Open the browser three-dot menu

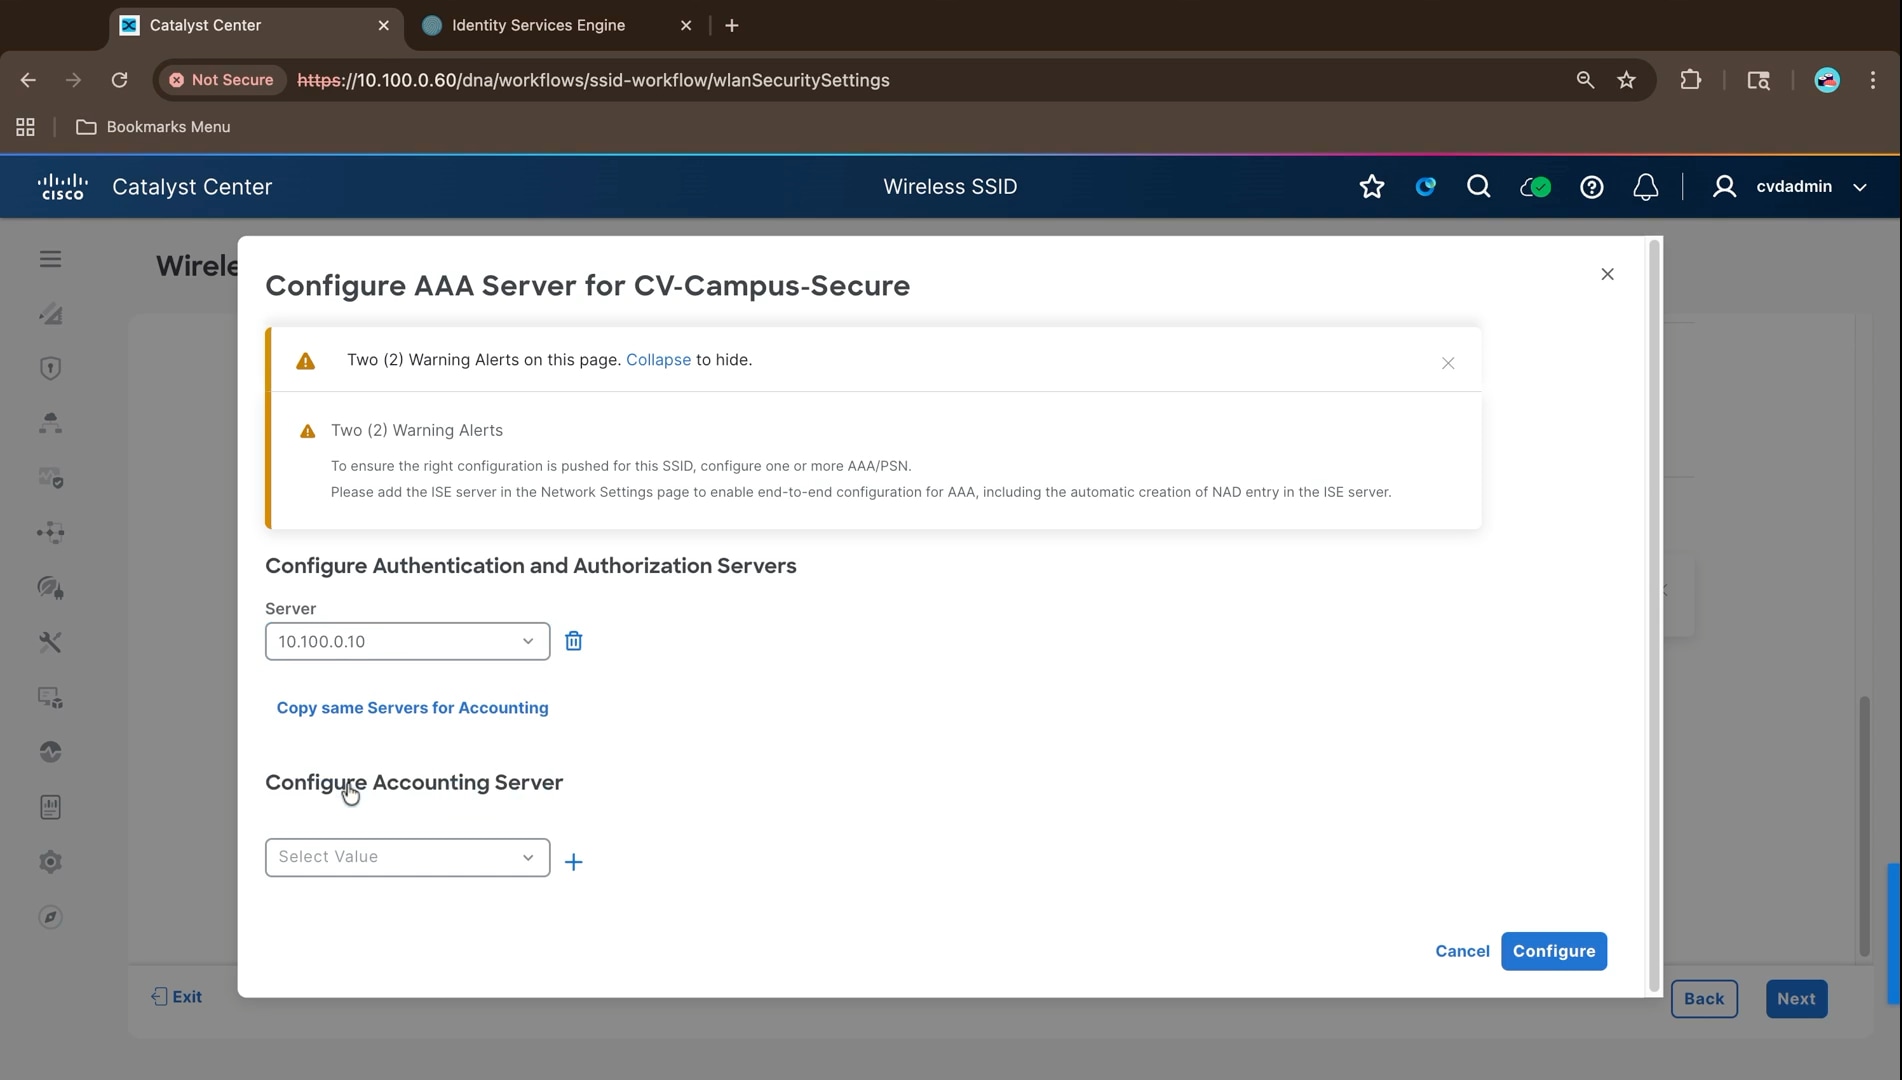tap(1873, 80)
